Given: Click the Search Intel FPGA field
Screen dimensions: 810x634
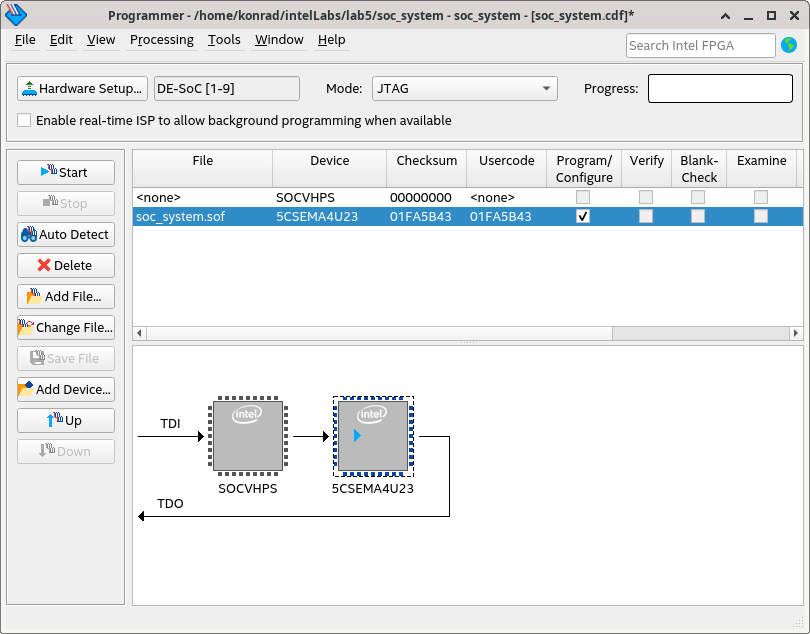Looking at the screenshot, I should (x=700, y=45).
